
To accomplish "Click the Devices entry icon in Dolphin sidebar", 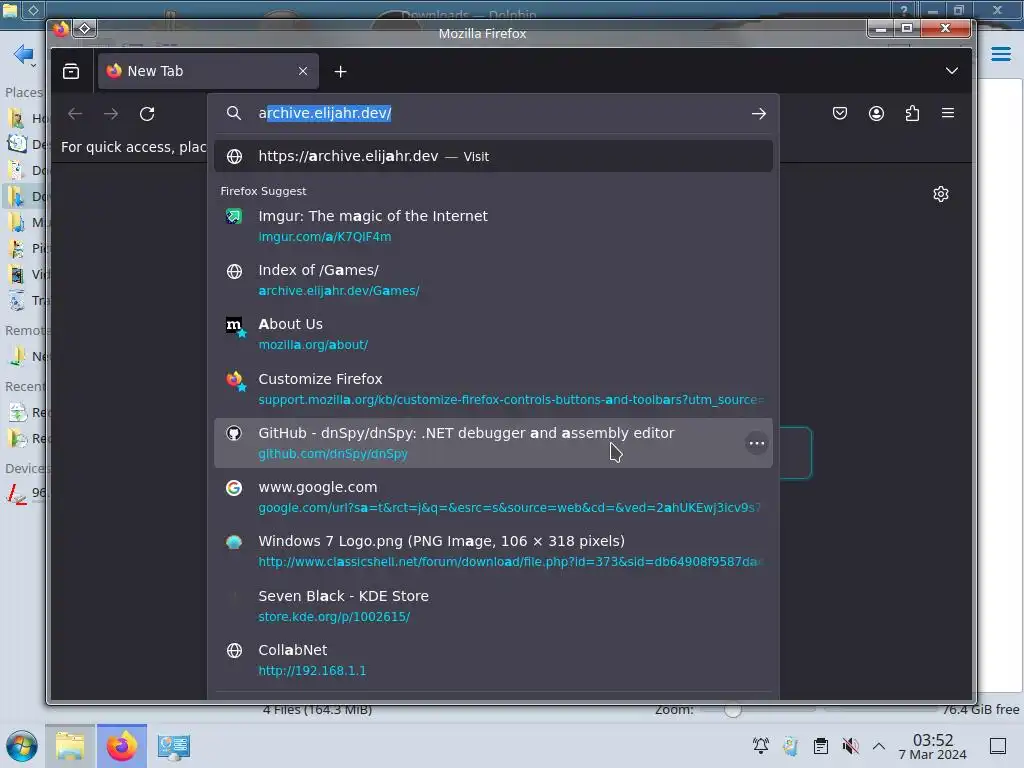I will (16, 494).
